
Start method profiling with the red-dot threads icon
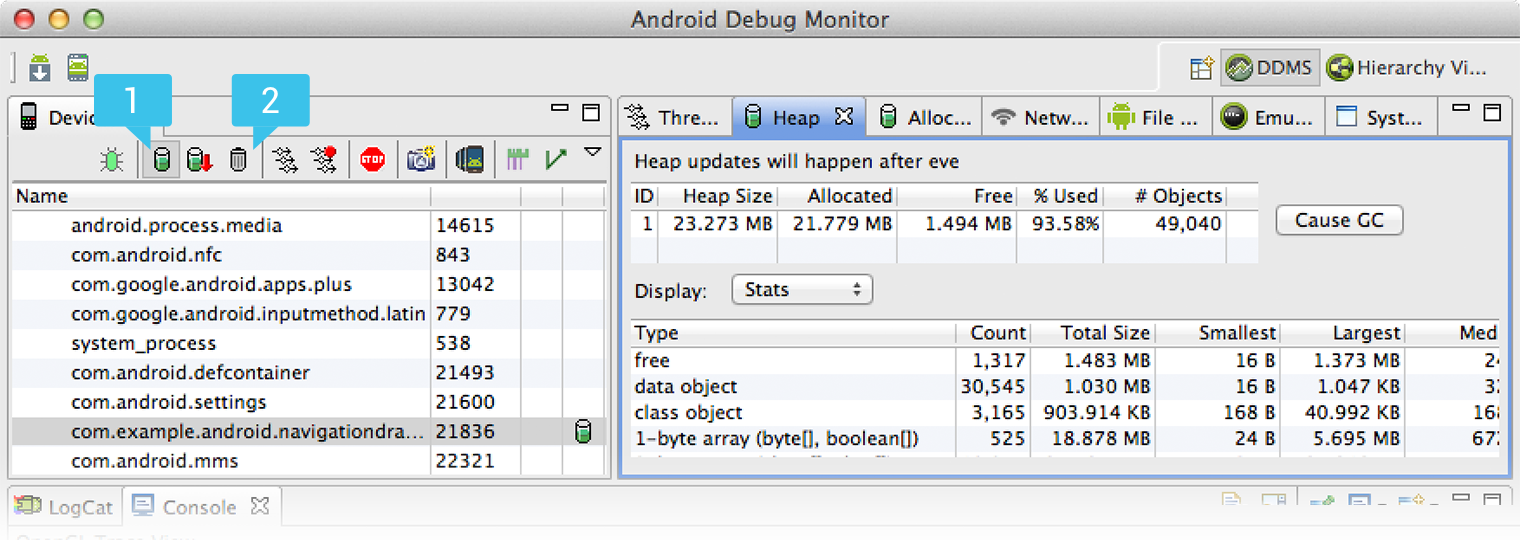[323, 160]
